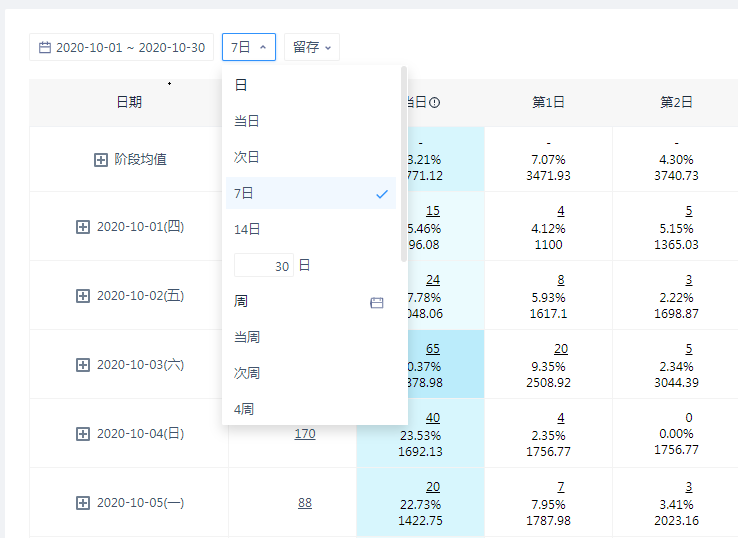
Task: Expand the 2020-10-02(五) row
Action: coord(83,296)
